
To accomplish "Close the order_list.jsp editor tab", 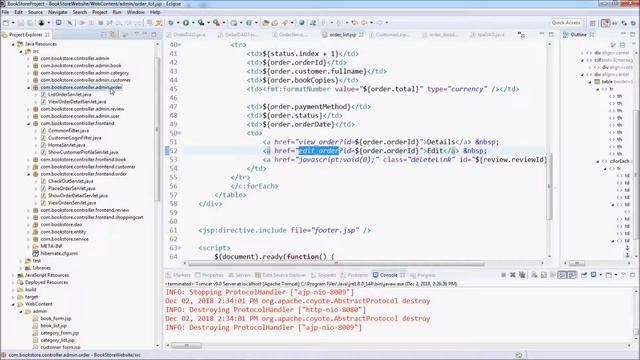I will [x=361, y=35].
